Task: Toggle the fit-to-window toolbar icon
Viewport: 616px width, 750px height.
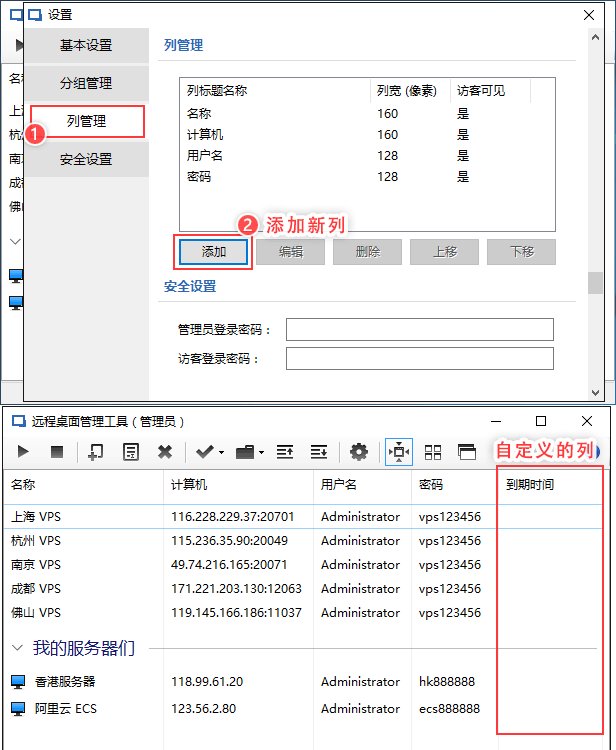Action: [399, 452]
